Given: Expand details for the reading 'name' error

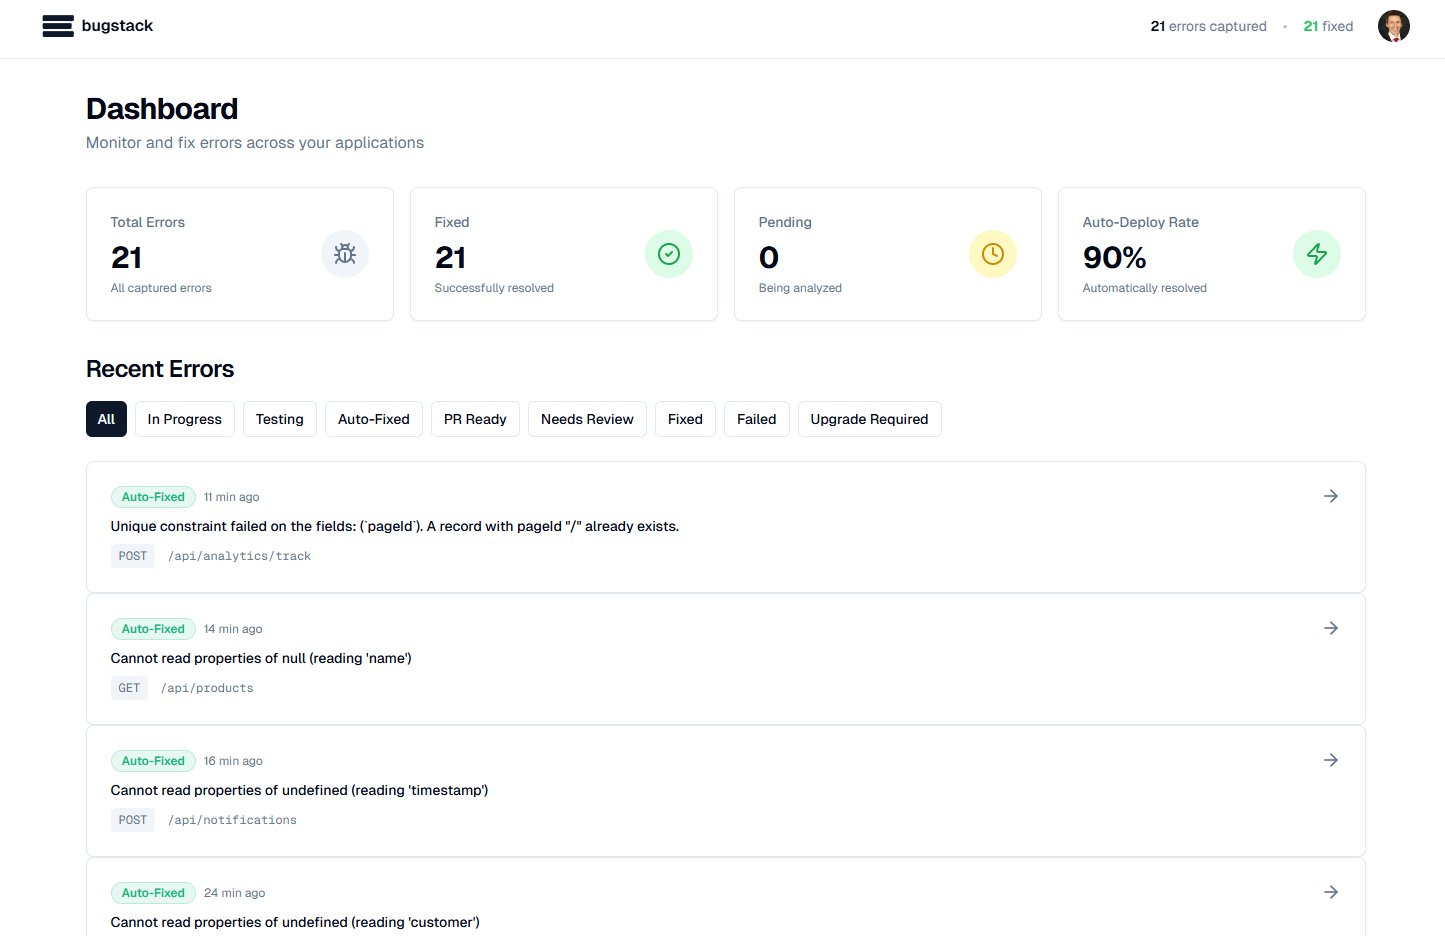Looking at the screenshot, I should [1330, 627].
